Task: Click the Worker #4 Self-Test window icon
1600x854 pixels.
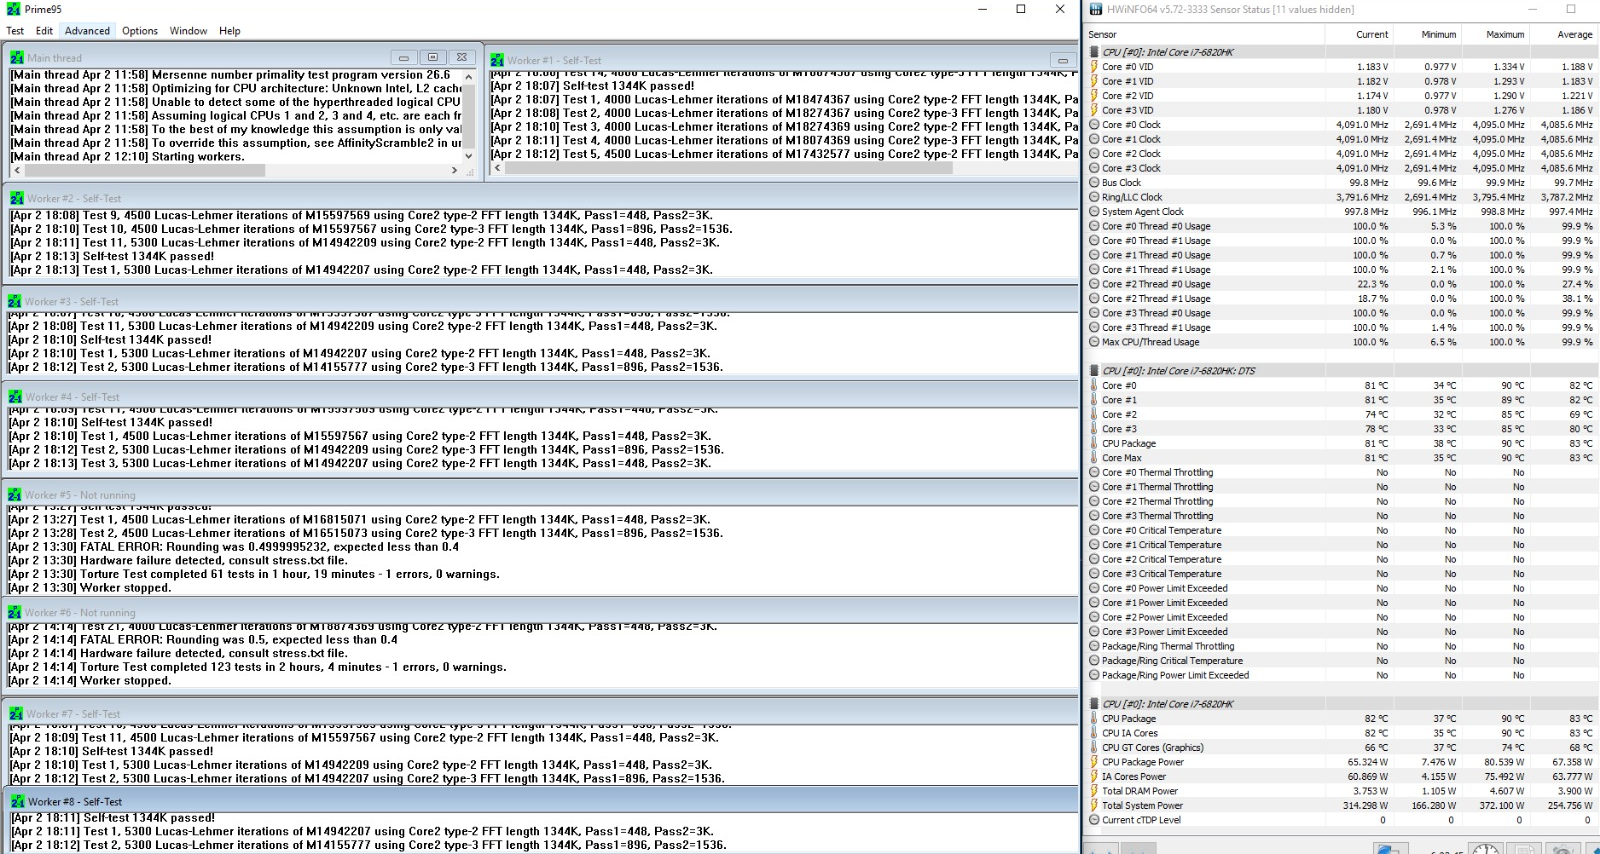Action: [x=15, y=397]
